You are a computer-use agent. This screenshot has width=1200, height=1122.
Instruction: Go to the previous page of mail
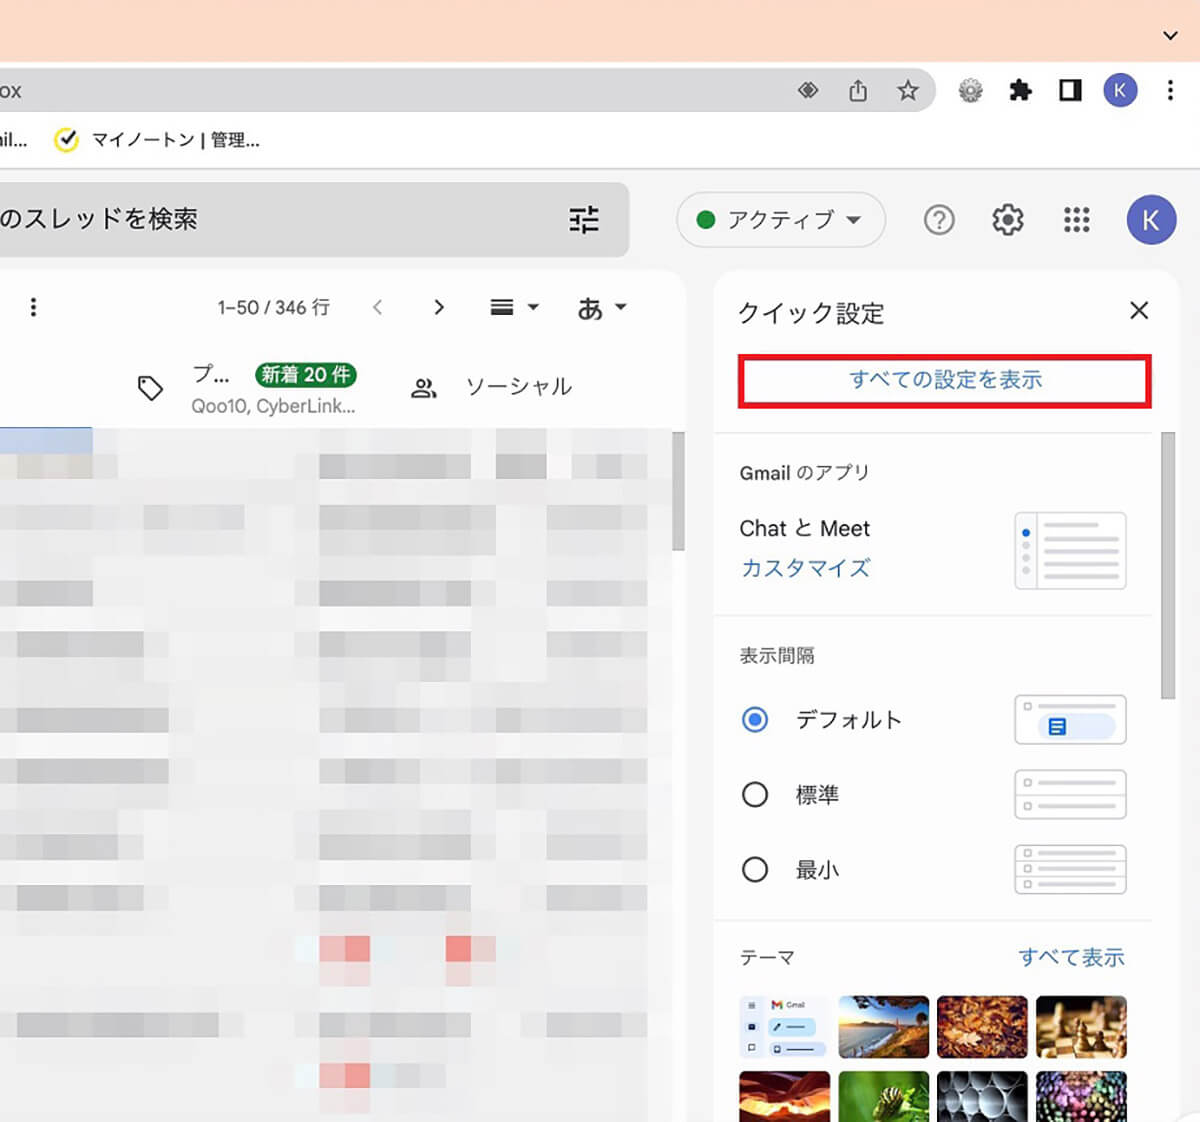[377, 307]
